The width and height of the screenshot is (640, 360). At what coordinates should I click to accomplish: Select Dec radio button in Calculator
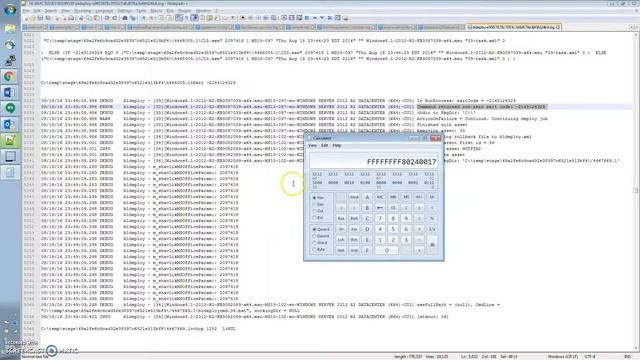tap(319, 204)
